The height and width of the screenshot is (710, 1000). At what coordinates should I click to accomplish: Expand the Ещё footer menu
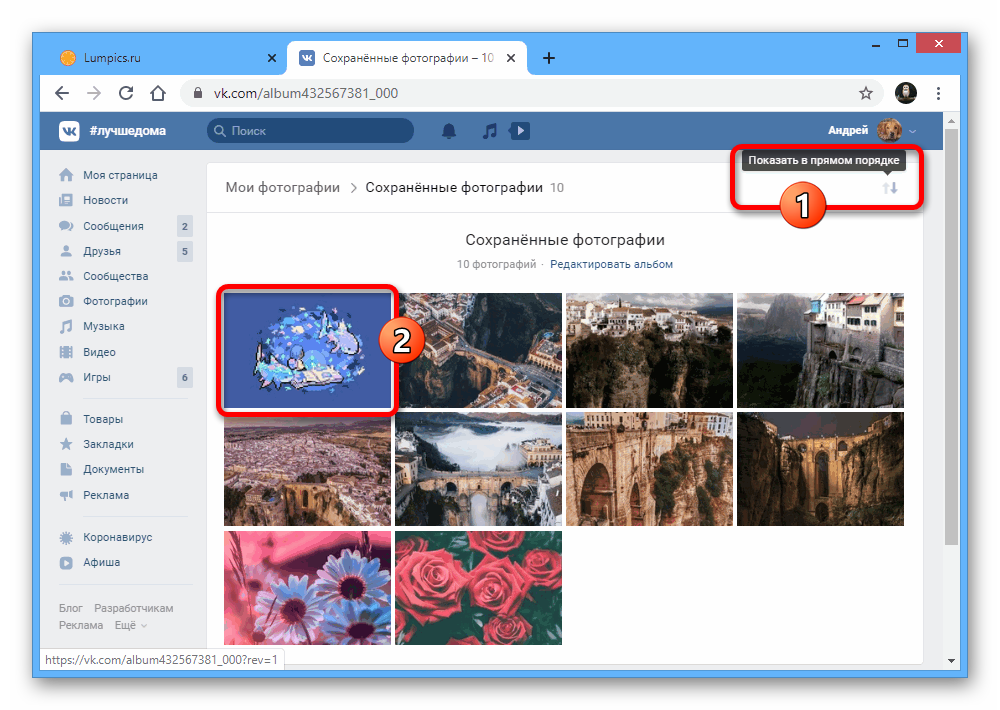(130, 625)
